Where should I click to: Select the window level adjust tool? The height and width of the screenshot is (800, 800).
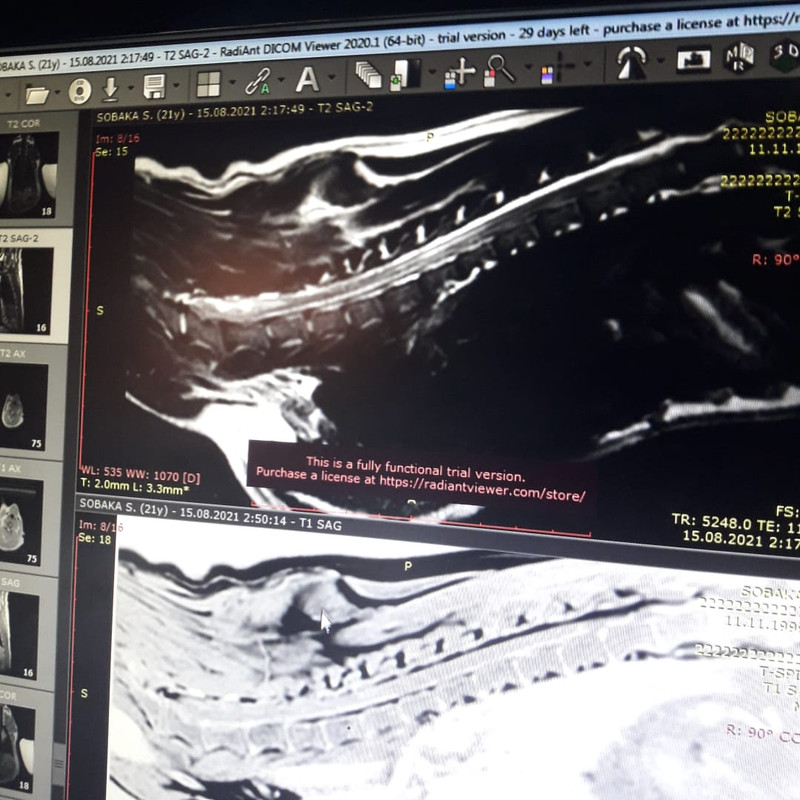pyautogui.click(x=405, y=74)
